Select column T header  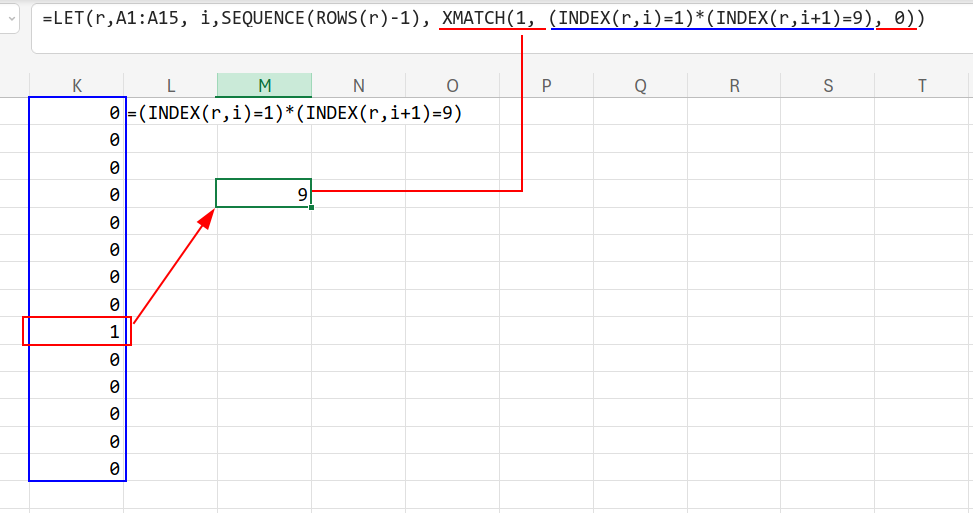point(922,86)
